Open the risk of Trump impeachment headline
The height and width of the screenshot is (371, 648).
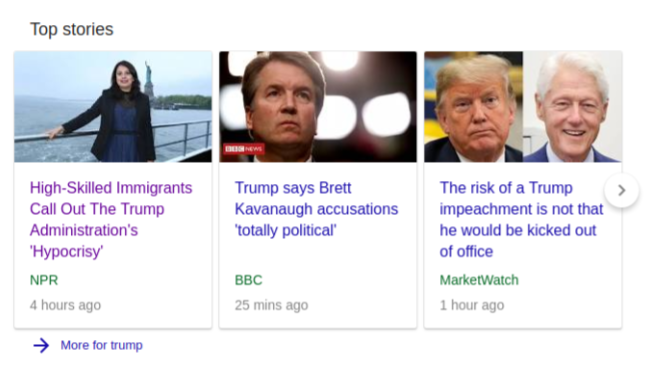521,219
